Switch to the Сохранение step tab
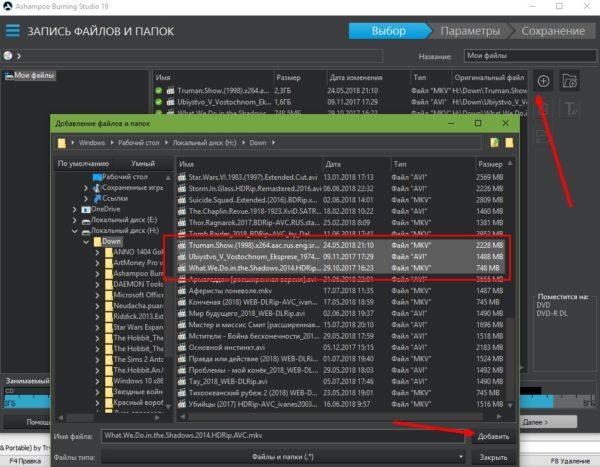Image resolution: width=600 pixels, height=467 pixels. click(x=553, y=31)
